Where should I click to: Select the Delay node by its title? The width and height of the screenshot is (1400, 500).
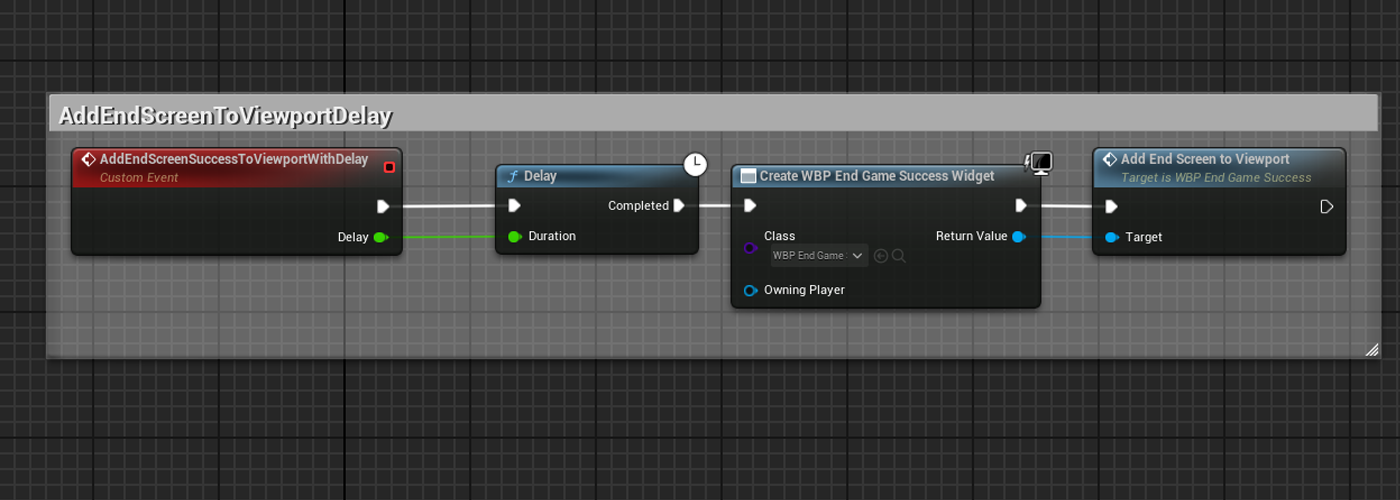tap(540, 176)
